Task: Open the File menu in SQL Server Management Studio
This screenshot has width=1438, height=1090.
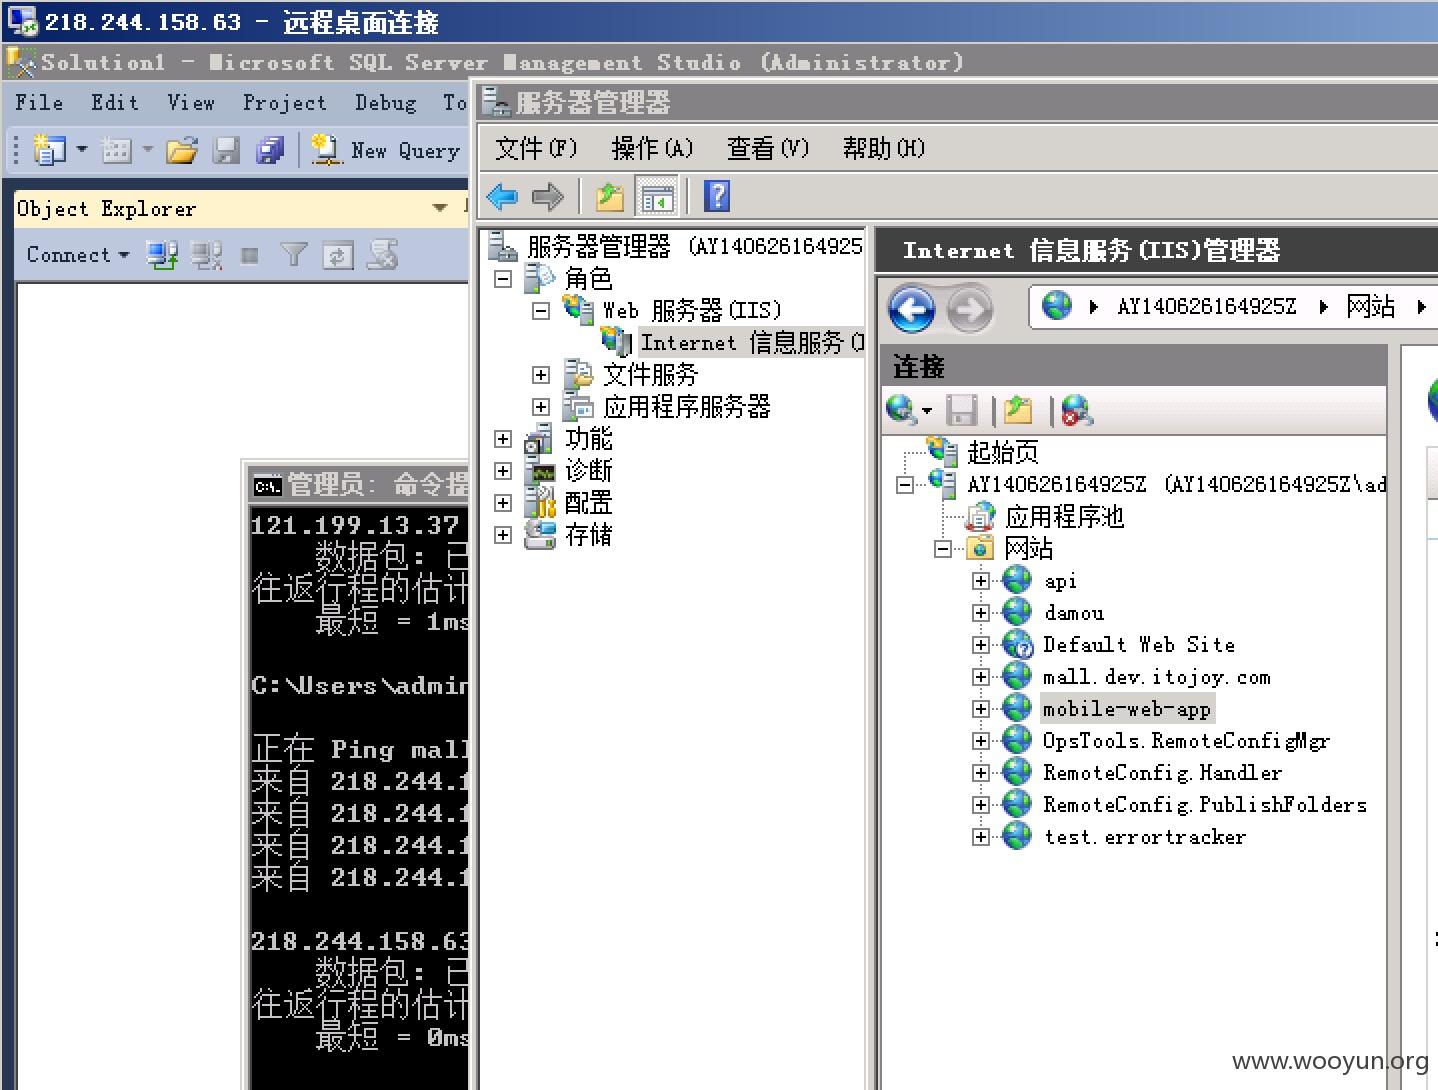Action: click(39, 103)
